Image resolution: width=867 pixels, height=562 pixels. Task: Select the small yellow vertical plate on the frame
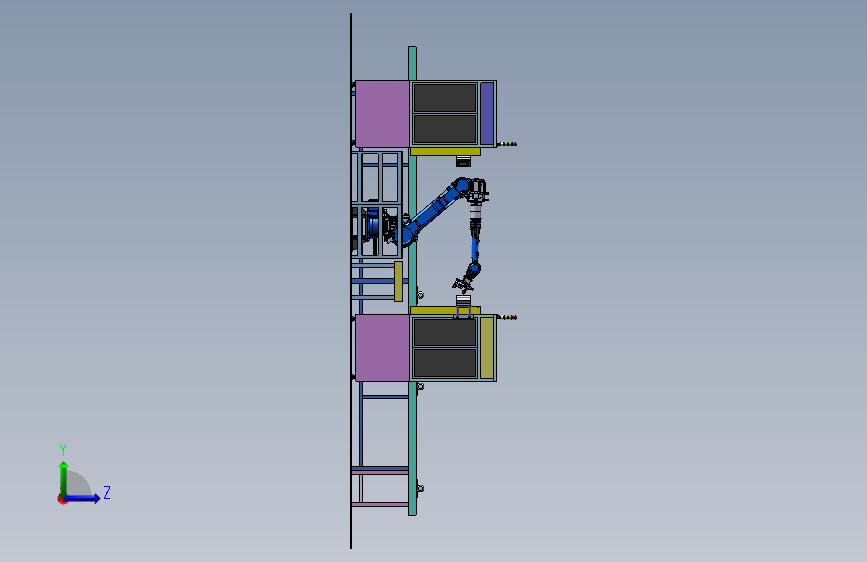coord(398,282)
